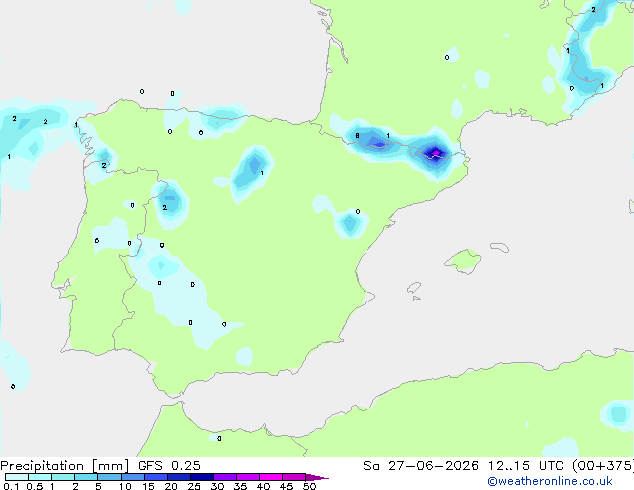Click the 0.5–1 mm legend color swatch
Screen dimensions: 634x490
(40, 477)
